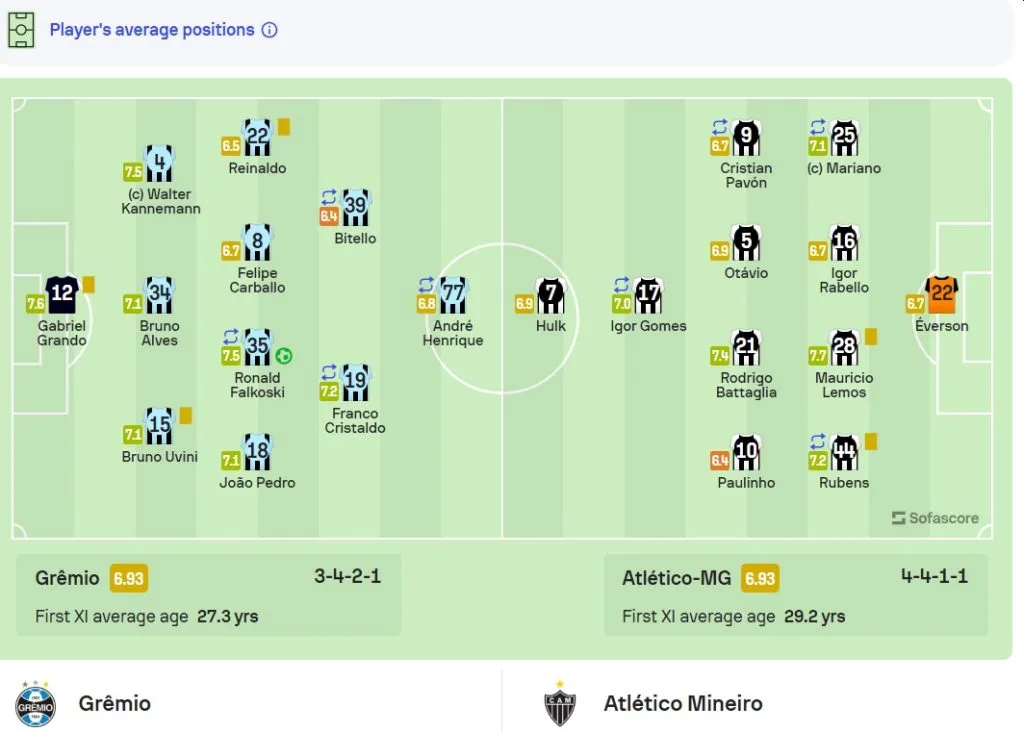Select Éverson's orange number 22 shirt
Screen dimensions: 1024x732
click(942, 294)
